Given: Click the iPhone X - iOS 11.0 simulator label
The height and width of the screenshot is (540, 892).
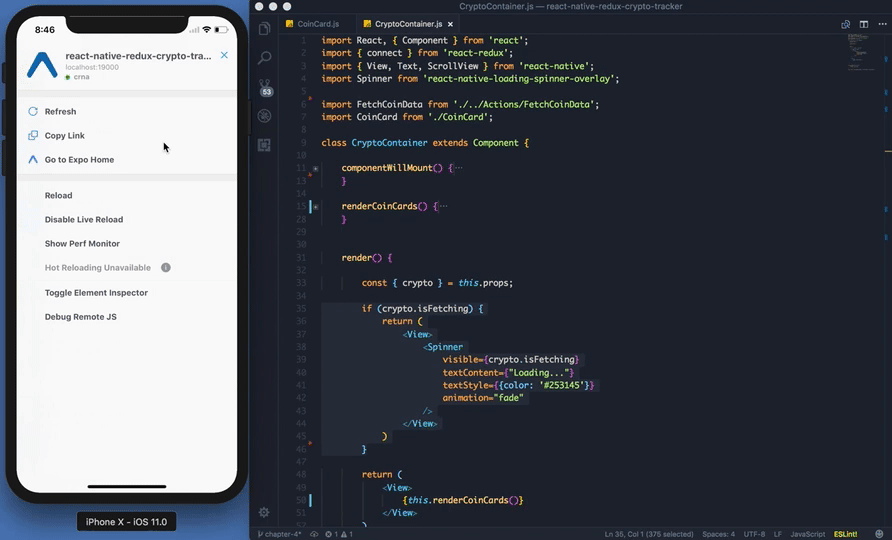Looking at the screenshot, I should coord(126,522).
